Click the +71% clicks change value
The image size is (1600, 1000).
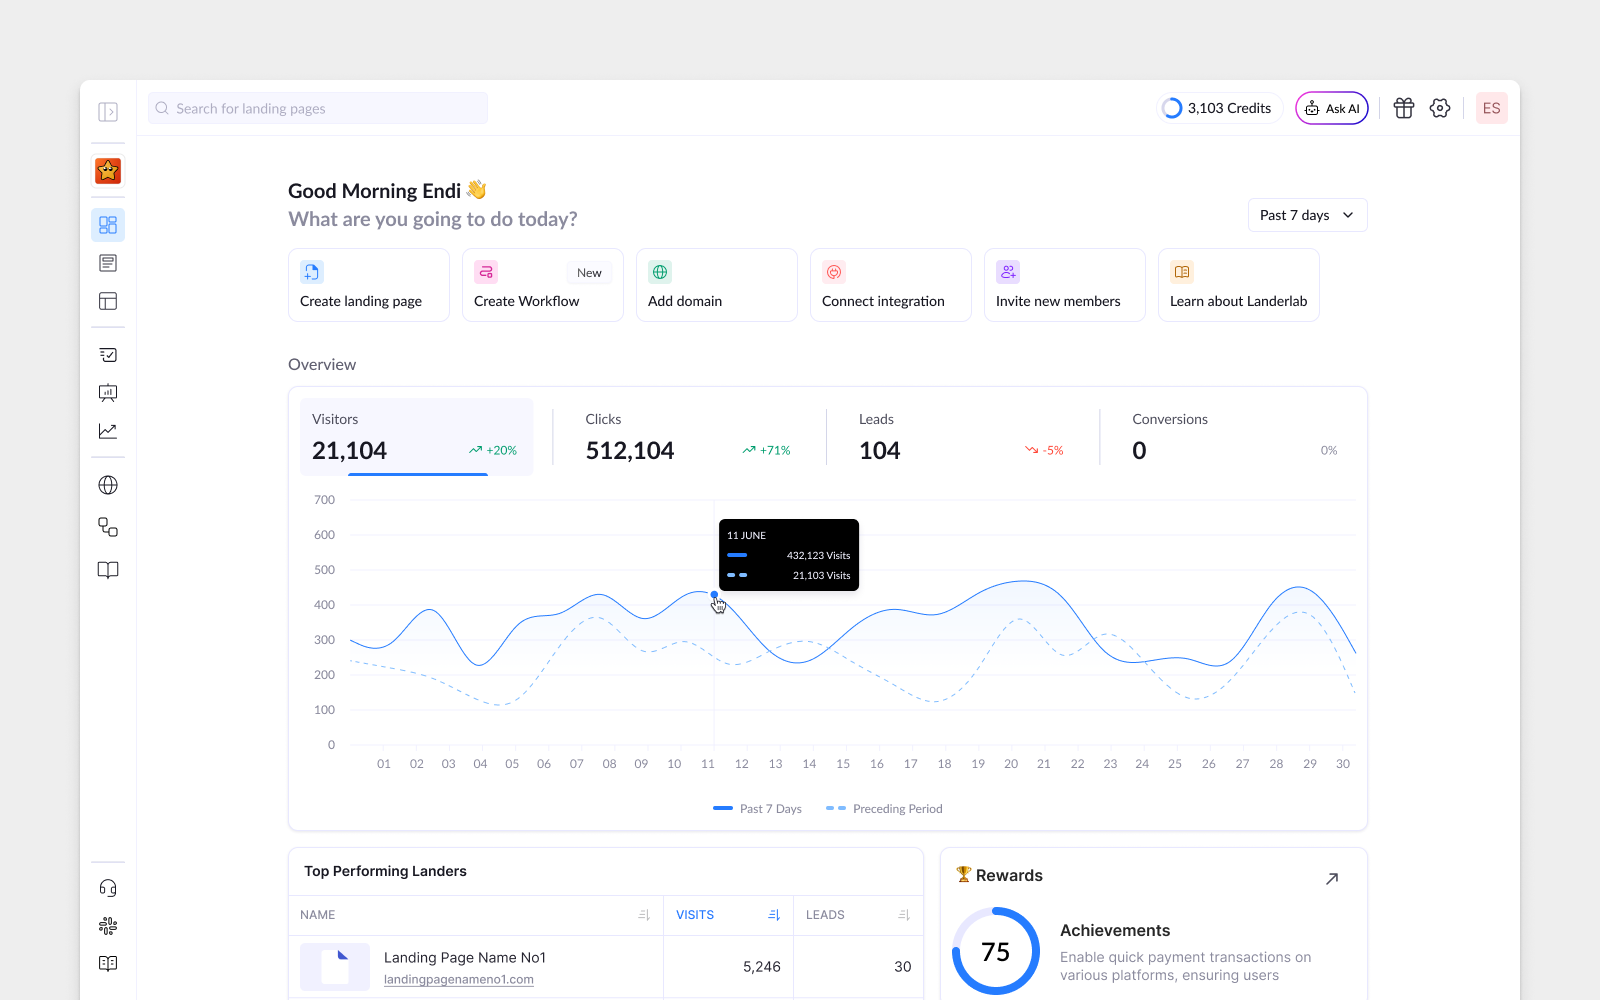pos(775,451)
